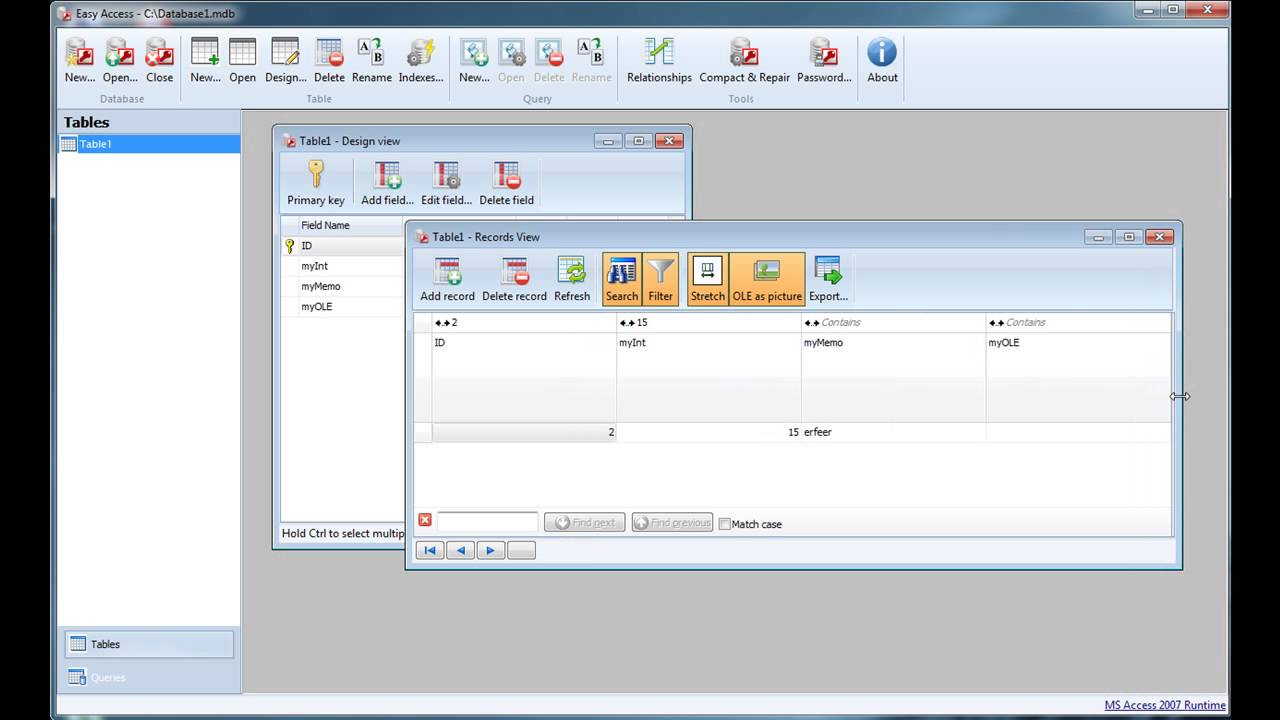Image resolution: width=1280 pixels, height=720 pixels.
Task: Open Relationships tool
Action: (659, 61)
